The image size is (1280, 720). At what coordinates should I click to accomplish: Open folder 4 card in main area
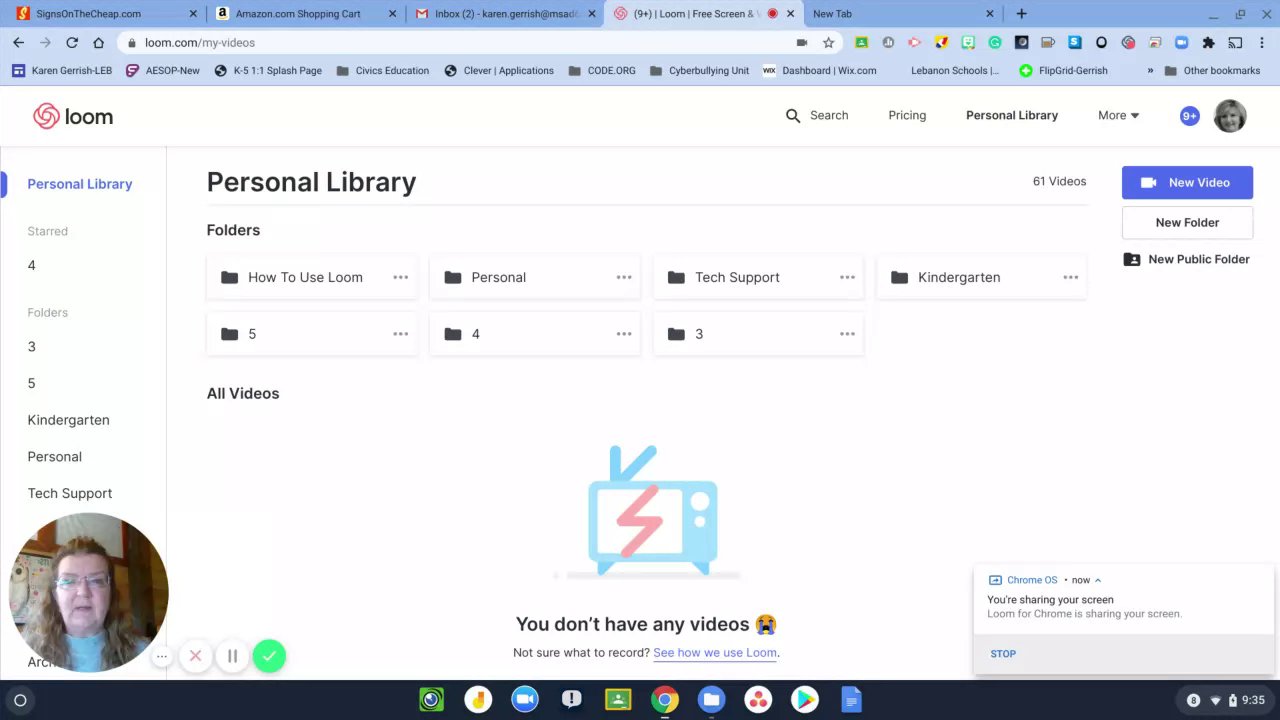(535, 334)
